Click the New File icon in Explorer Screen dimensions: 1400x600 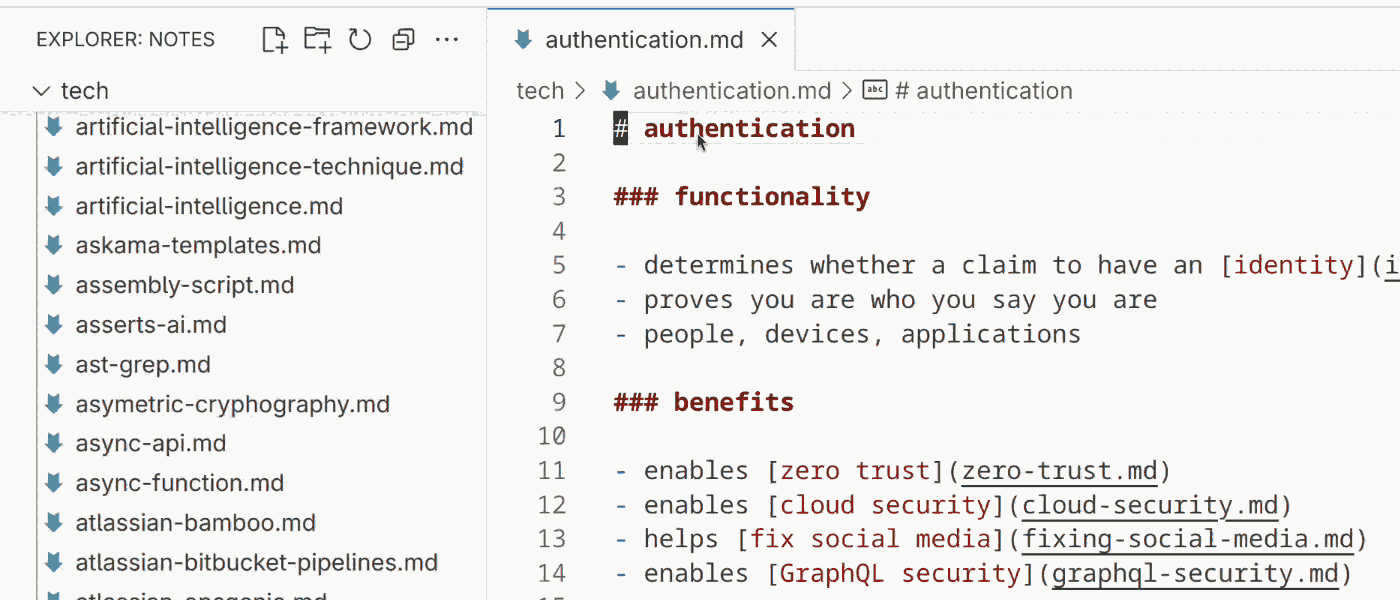click(x=274, y=40)
